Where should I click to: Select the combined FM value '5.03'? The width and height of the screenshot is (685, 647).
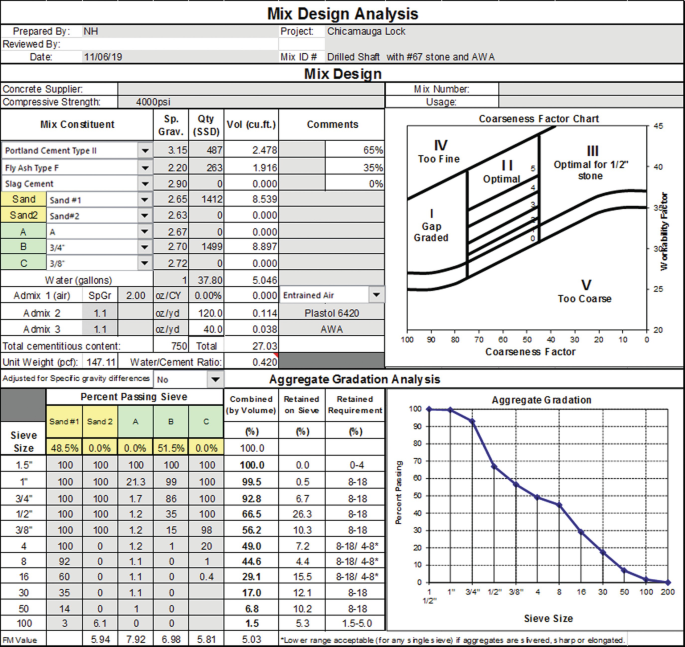[251, 640]
